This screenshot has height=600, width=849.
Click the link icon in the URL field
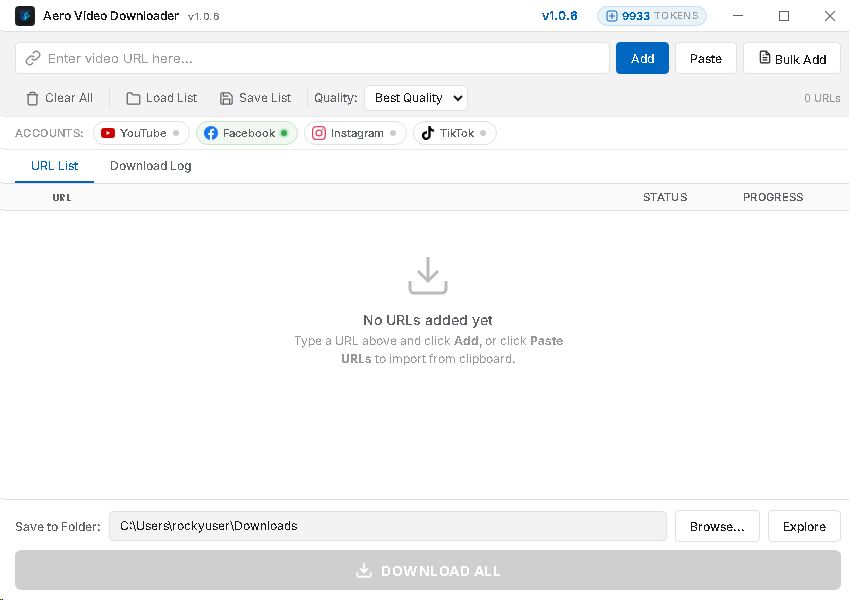click(x=33, y=58)
